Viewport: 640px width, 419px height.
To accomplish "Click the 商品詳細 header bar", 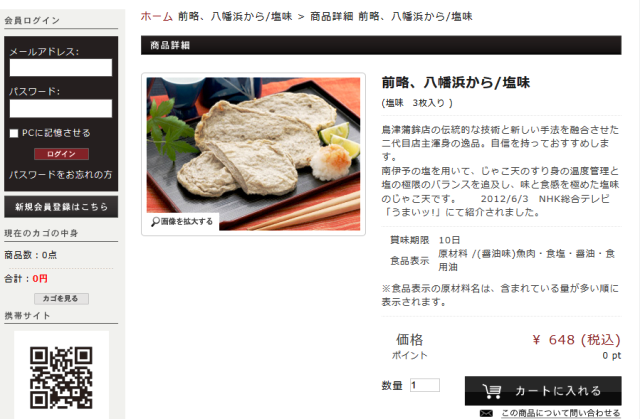I will pos(381,45).
